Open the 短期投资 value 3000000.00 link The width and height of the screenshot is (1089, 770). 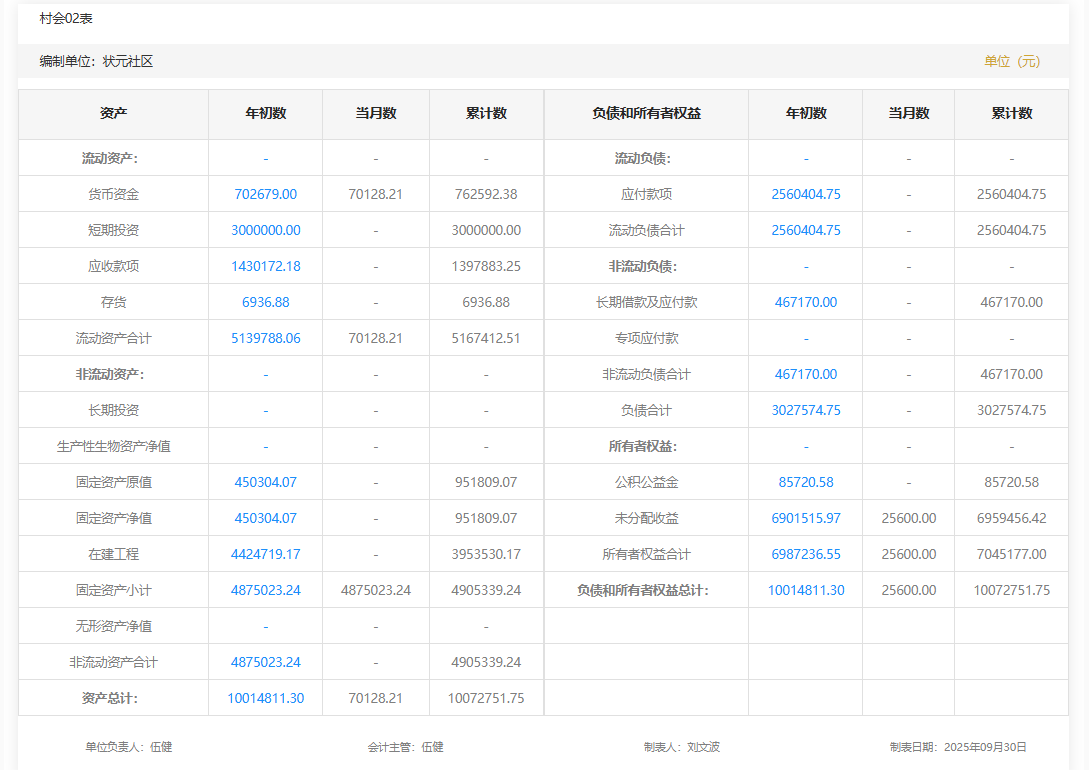pos(265,230)
